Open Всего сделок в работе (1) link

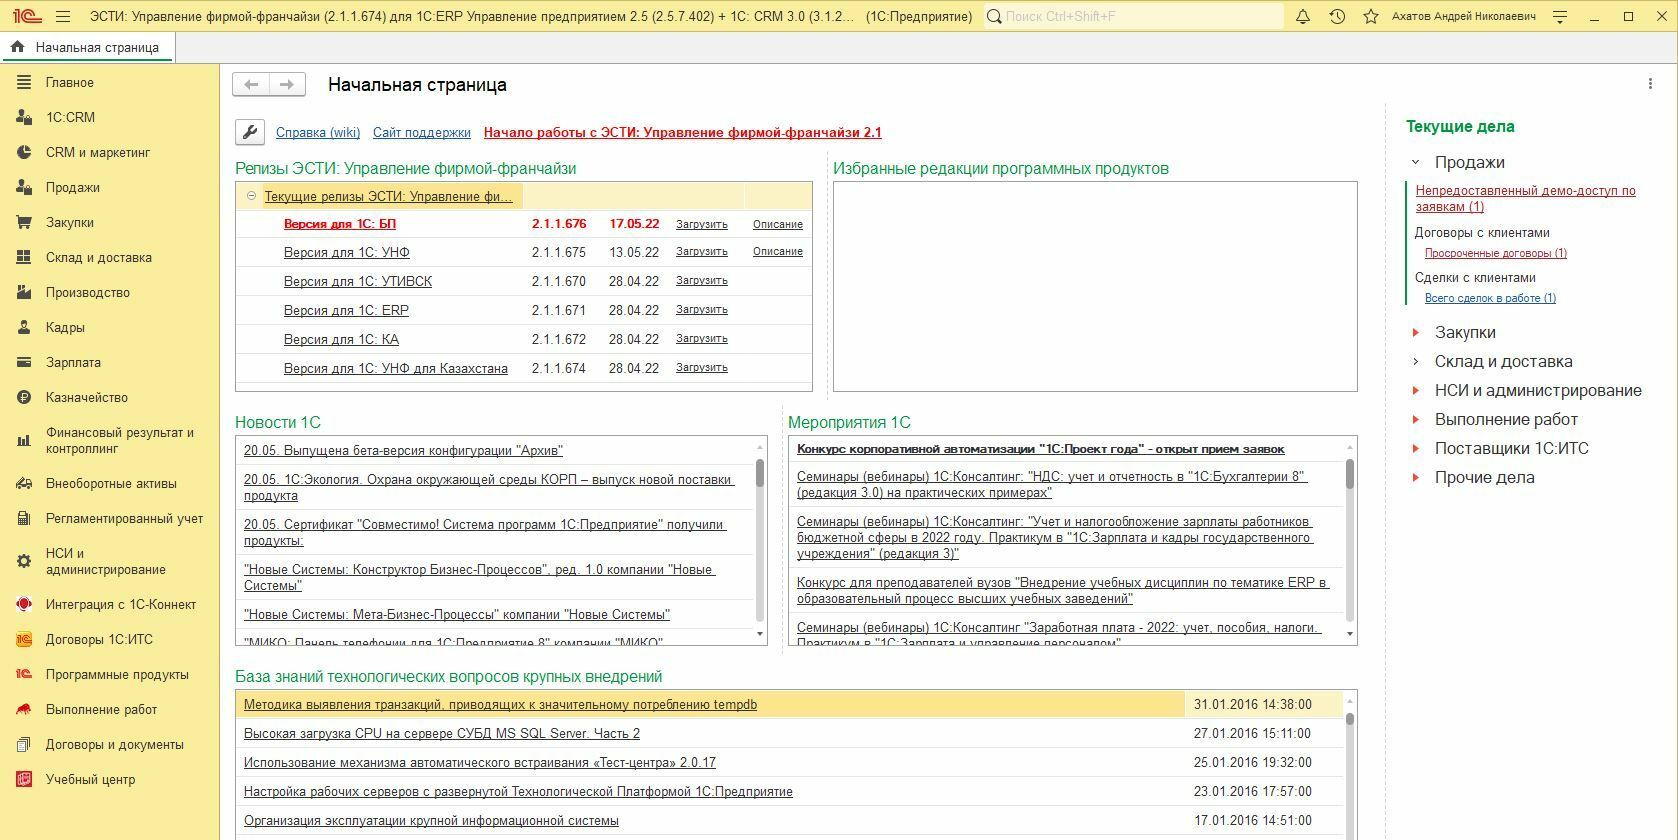click(x=1490, y=298)
